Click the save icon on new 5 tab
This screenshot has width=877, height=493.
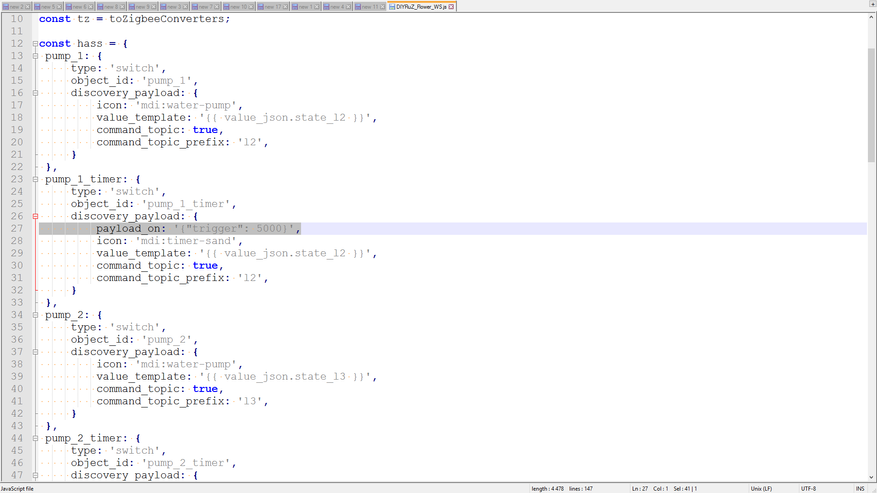38,7
